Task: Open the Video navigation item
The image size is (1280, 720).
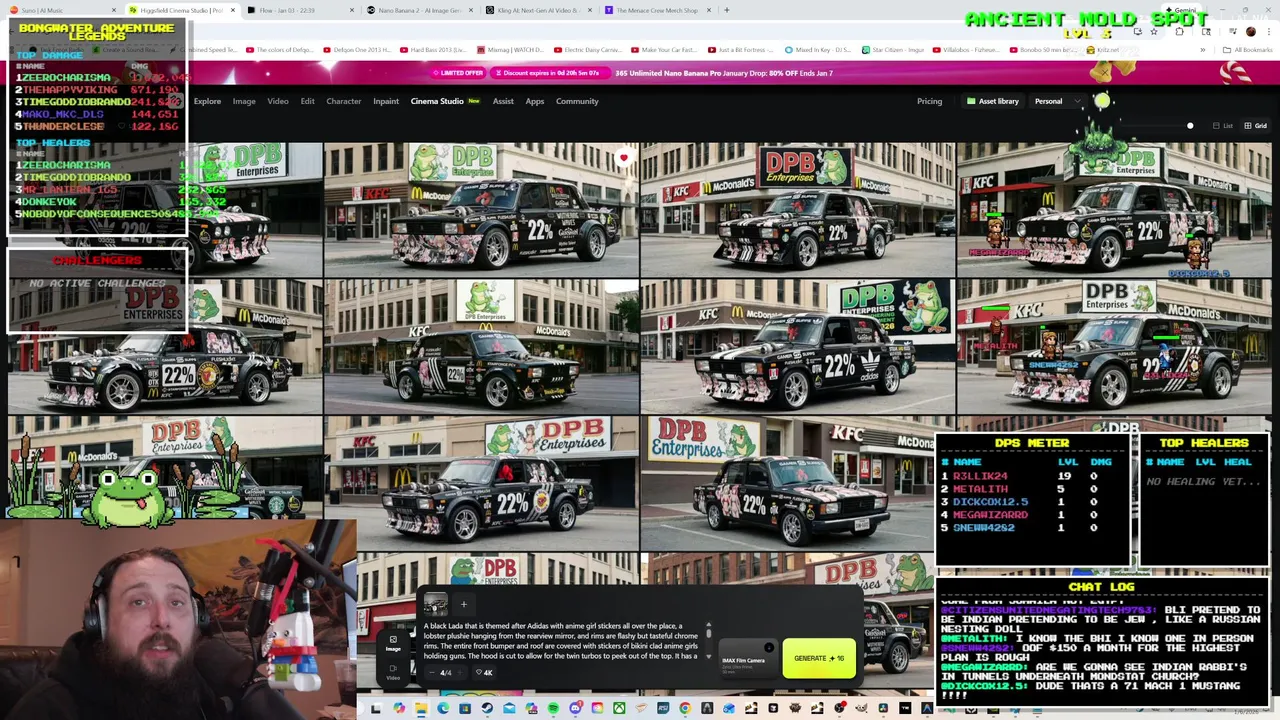Action: [278, 101]
